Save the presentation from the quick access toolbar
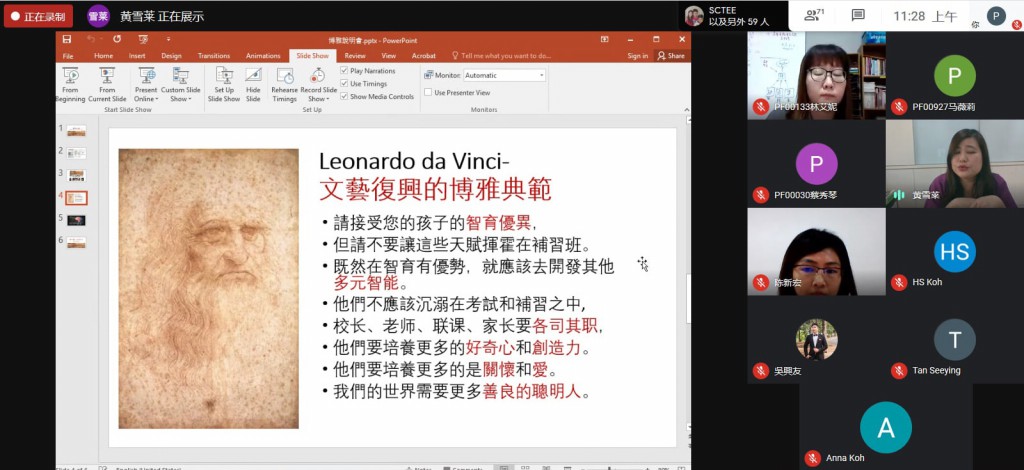1024x470 pixels. click(x=67, y=39)
